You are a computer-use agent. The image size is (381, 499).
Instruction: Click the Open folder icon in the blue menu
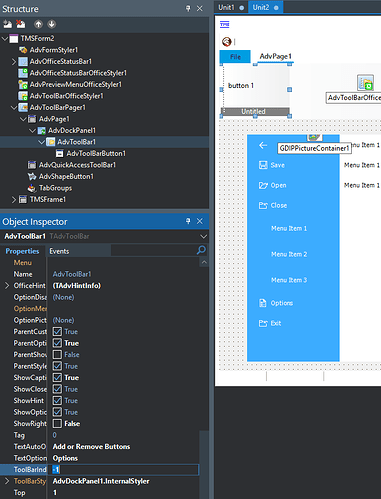pos(263,185)
